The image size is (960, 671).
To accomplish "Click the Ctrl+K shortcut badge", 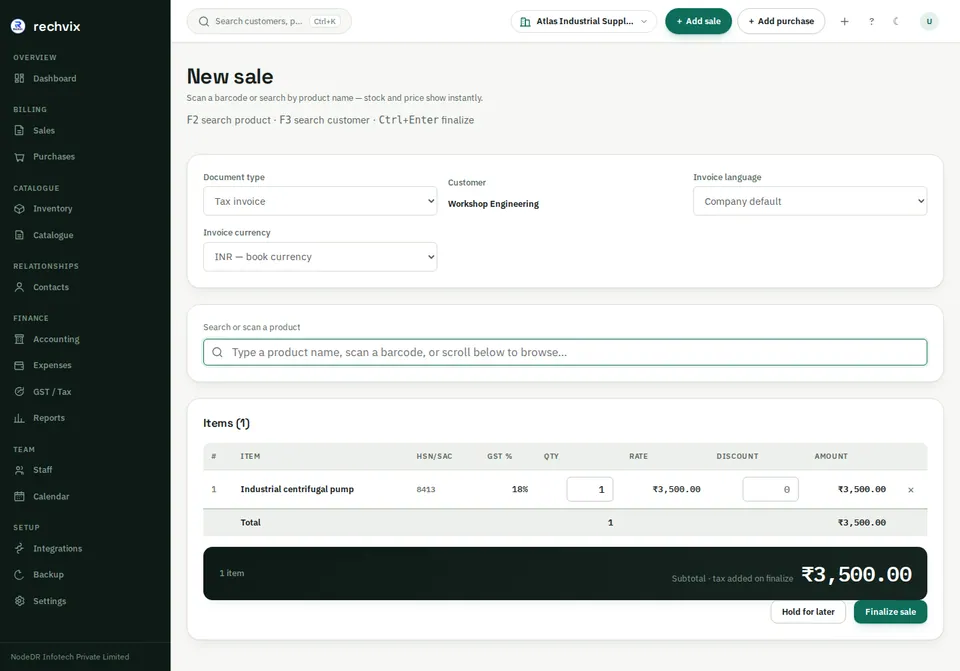I will click(x=324, y=21).
